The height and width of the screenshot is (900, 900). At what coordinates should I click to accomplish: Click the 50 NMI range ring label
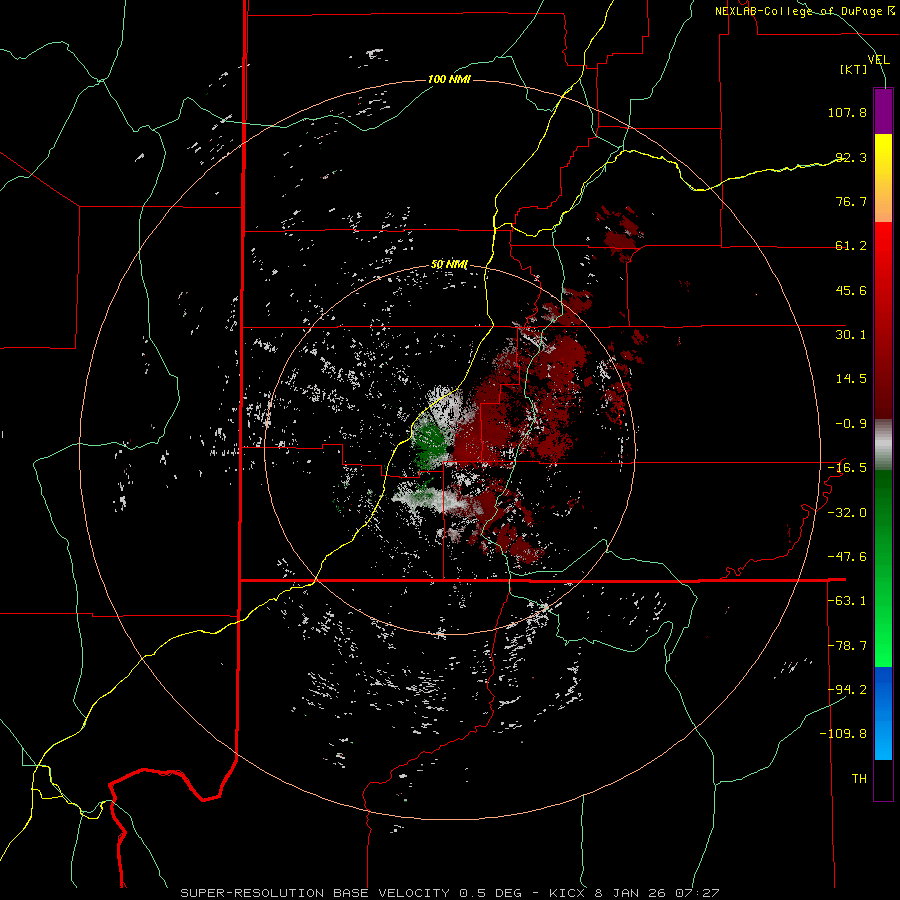point(449,265)
